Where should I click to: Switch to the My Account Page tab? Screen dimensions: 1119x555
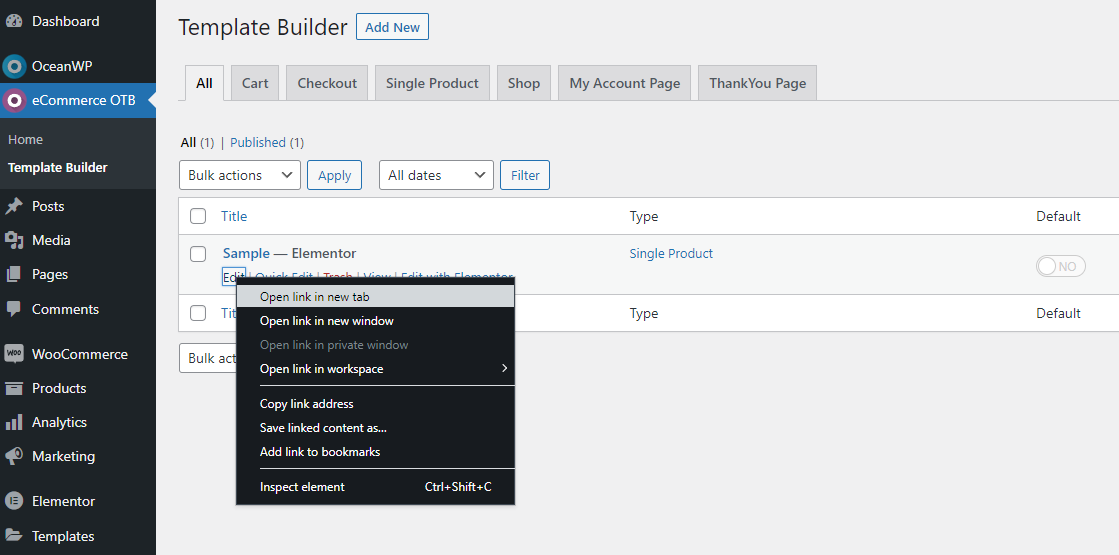coord(624,83)
